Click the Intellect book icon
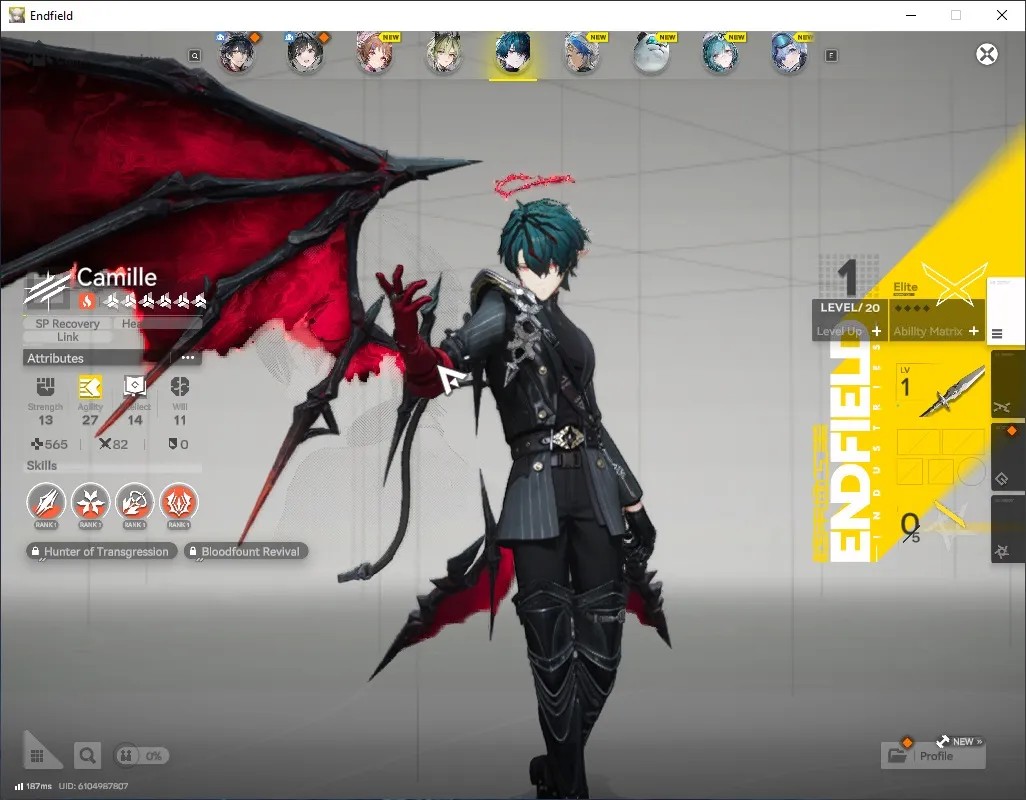This screenshot has height=800, width=1026. click(x=135, y=387)
